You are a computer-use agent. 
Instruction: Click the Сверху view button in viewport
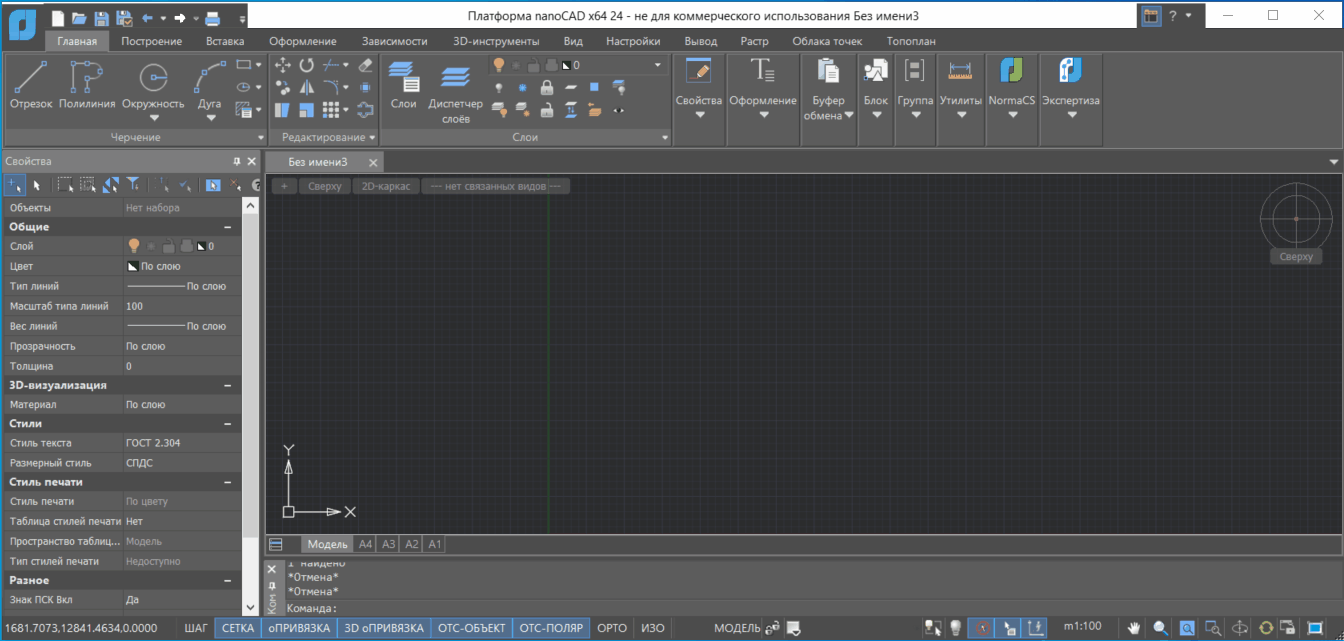(324, 186)
